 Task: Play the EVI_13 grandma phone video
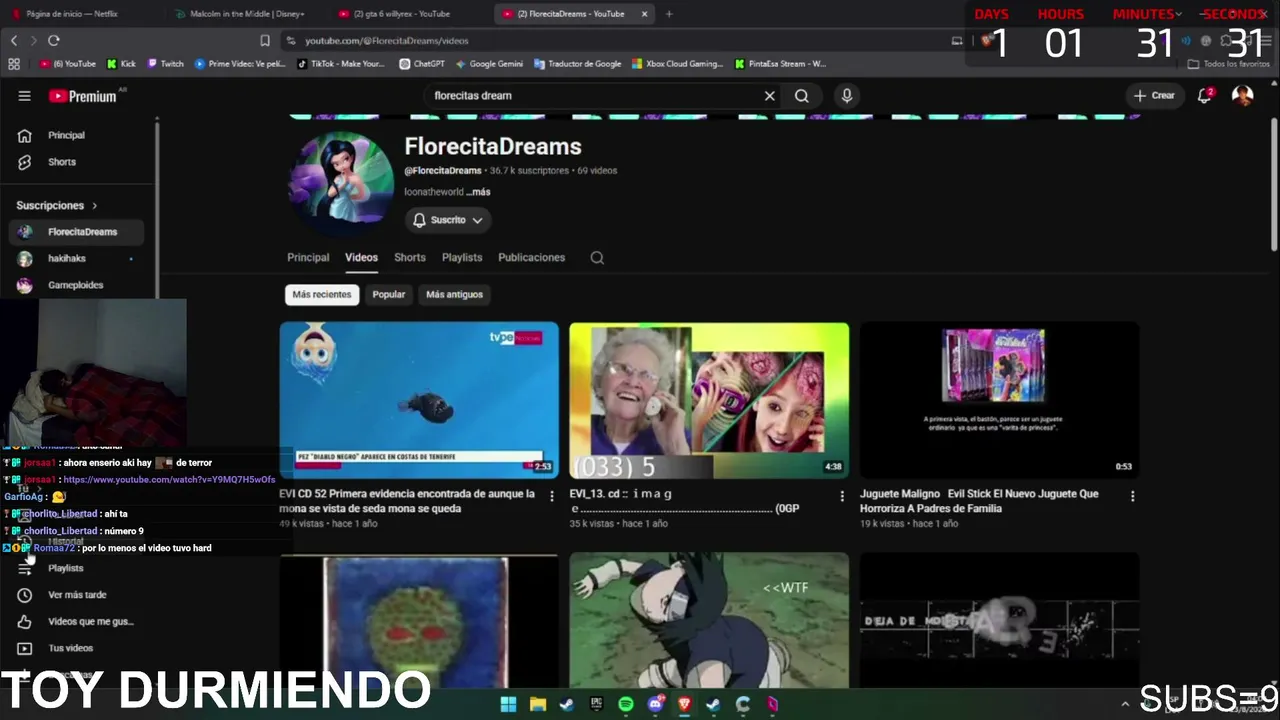[x=709, y=400]
